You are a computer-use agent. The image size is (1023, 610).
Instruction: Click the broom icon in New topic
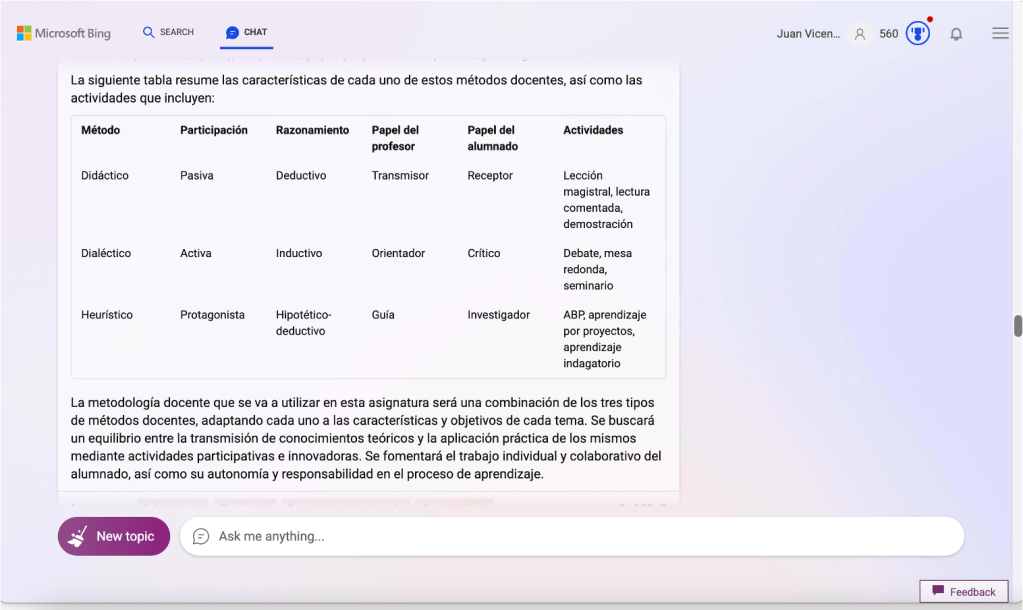pyautogui.click(x=78, y=537)
